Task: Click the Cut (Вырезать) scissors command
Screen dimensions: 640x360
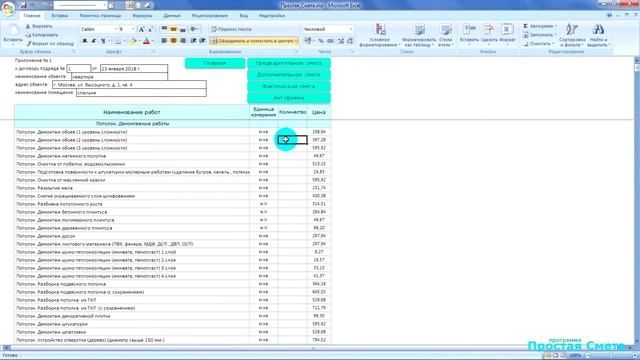Action: [39, 26]
